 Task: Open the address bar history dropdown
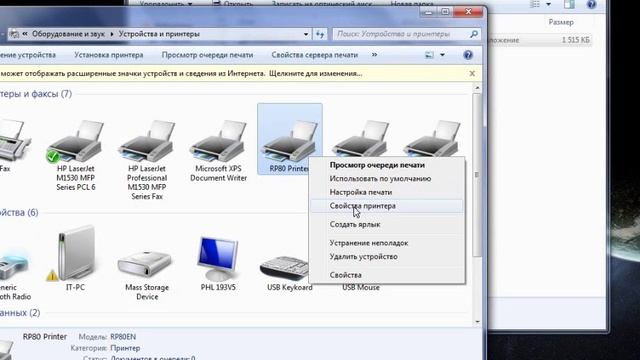tap(306, 34)
